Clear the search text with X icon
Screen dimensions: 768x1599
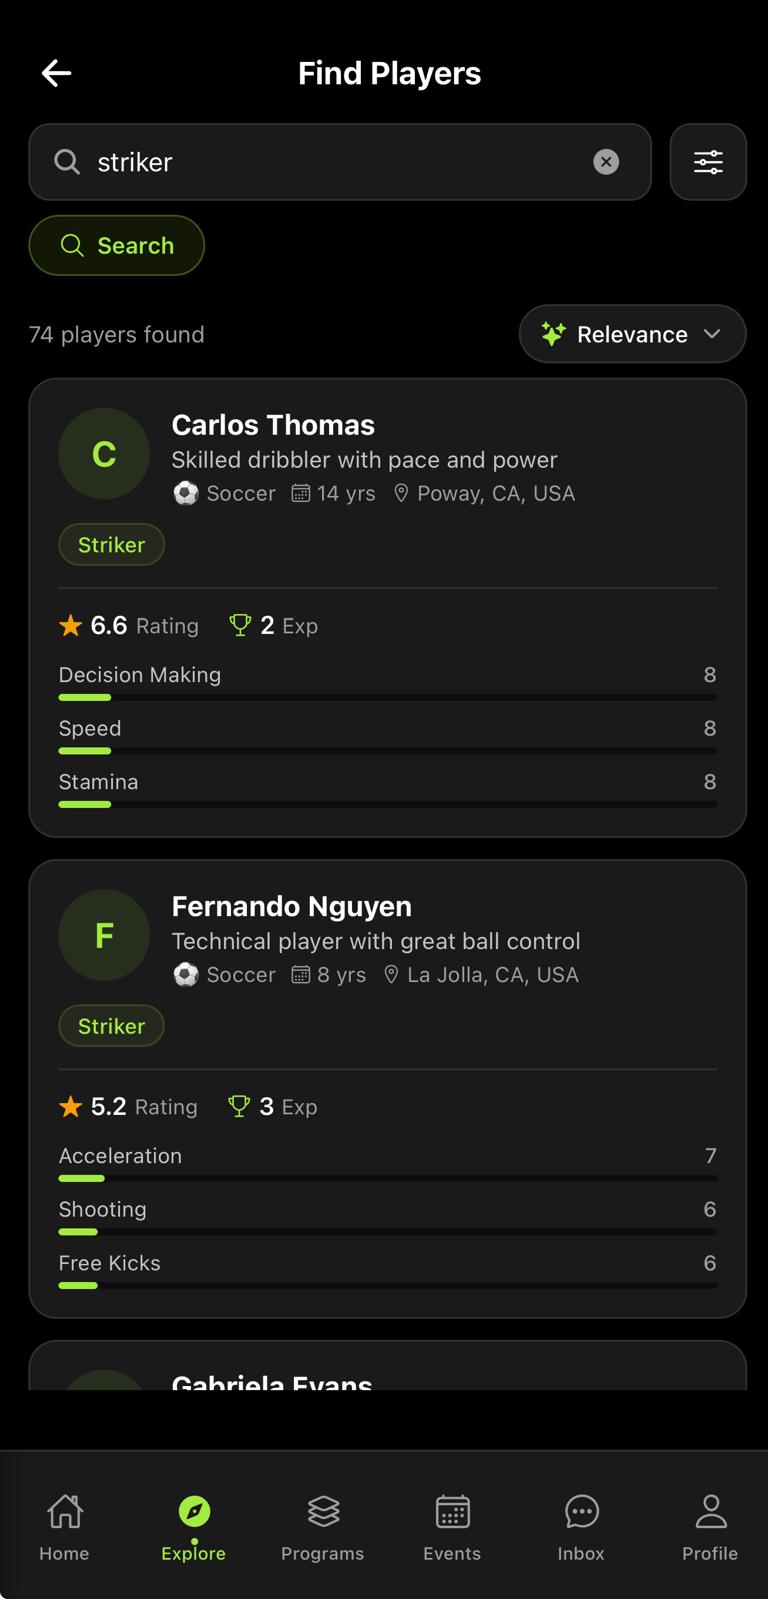[x=606, y=162]
